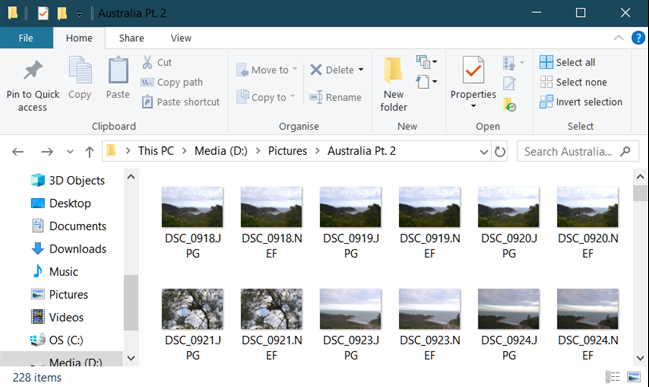Click Copy path in Clipboard group
Image resolution: width=649 pixels, height=387 pixels.
click(172, 82)
